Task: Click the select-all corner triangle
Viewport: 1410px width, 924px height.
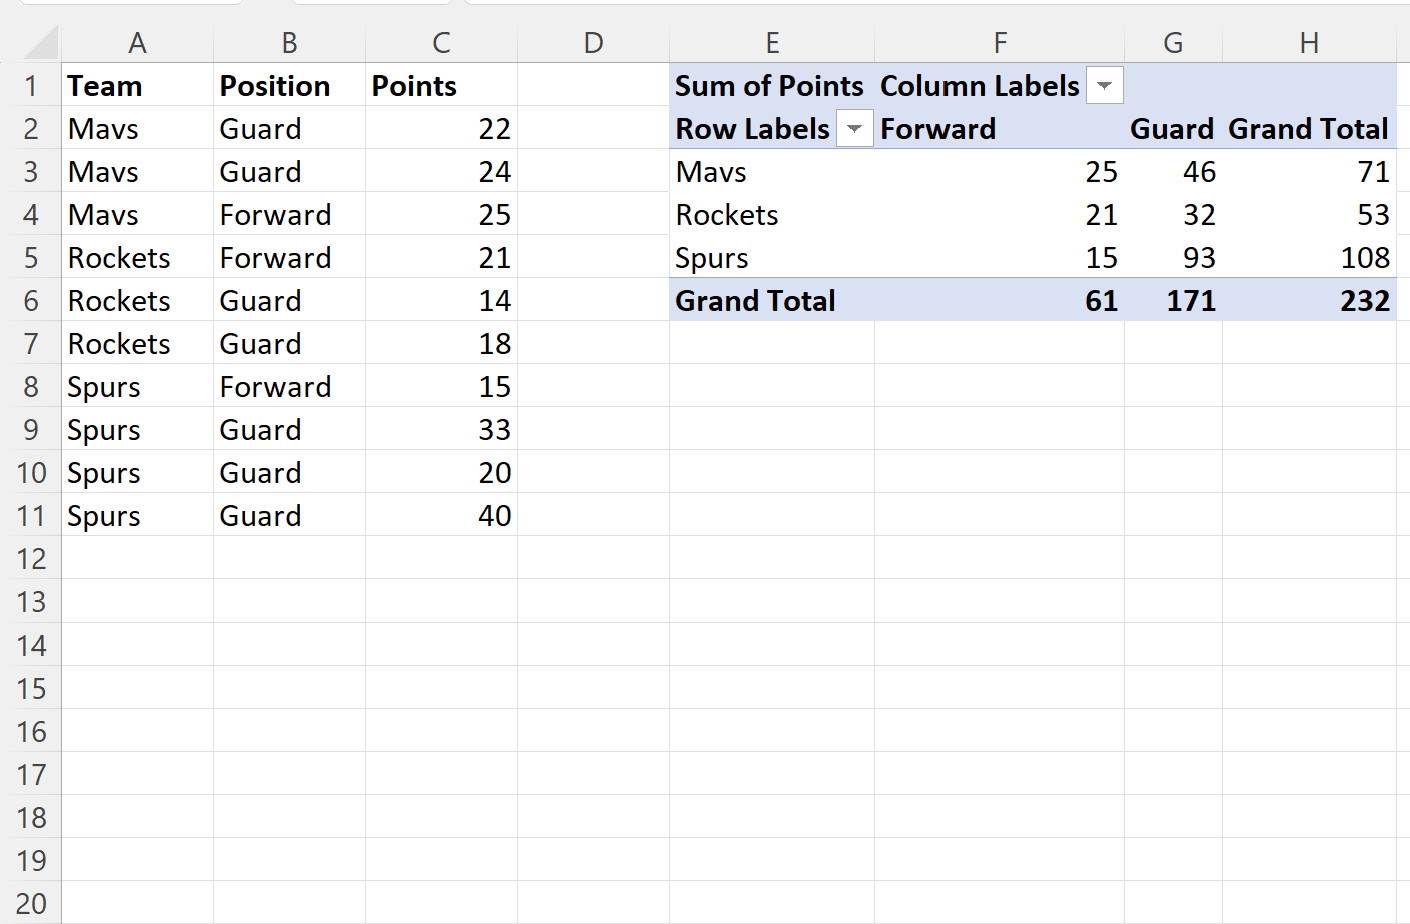Action: coord(41,43)
